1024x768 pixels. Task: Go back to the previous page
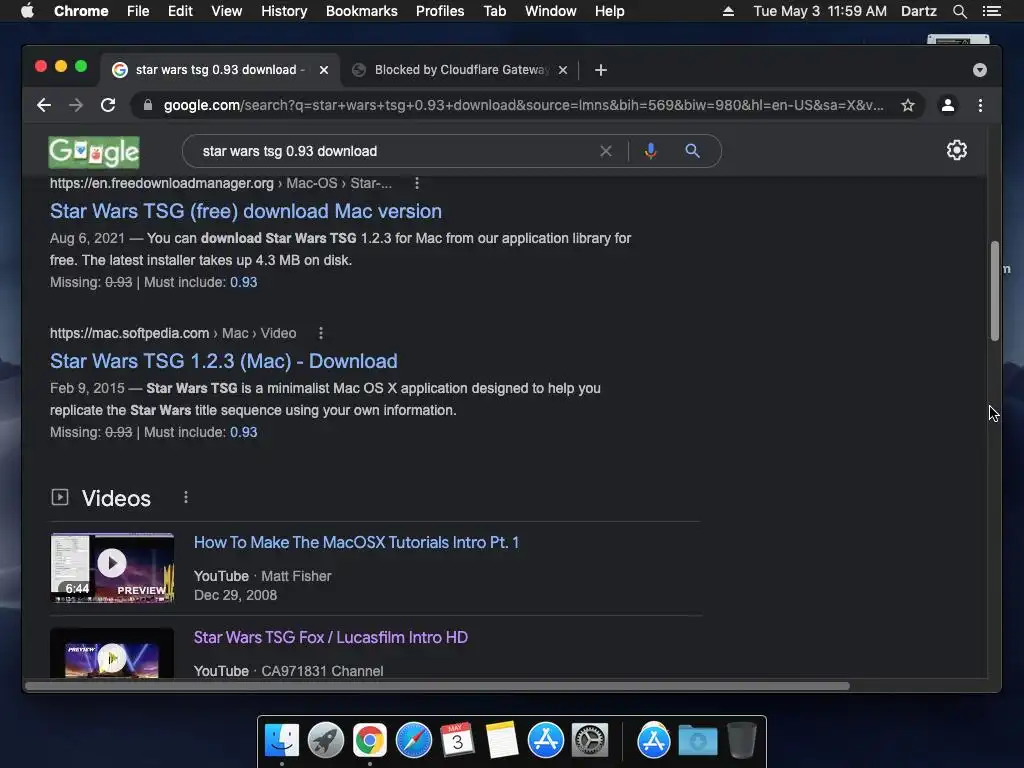pos(44,105)
